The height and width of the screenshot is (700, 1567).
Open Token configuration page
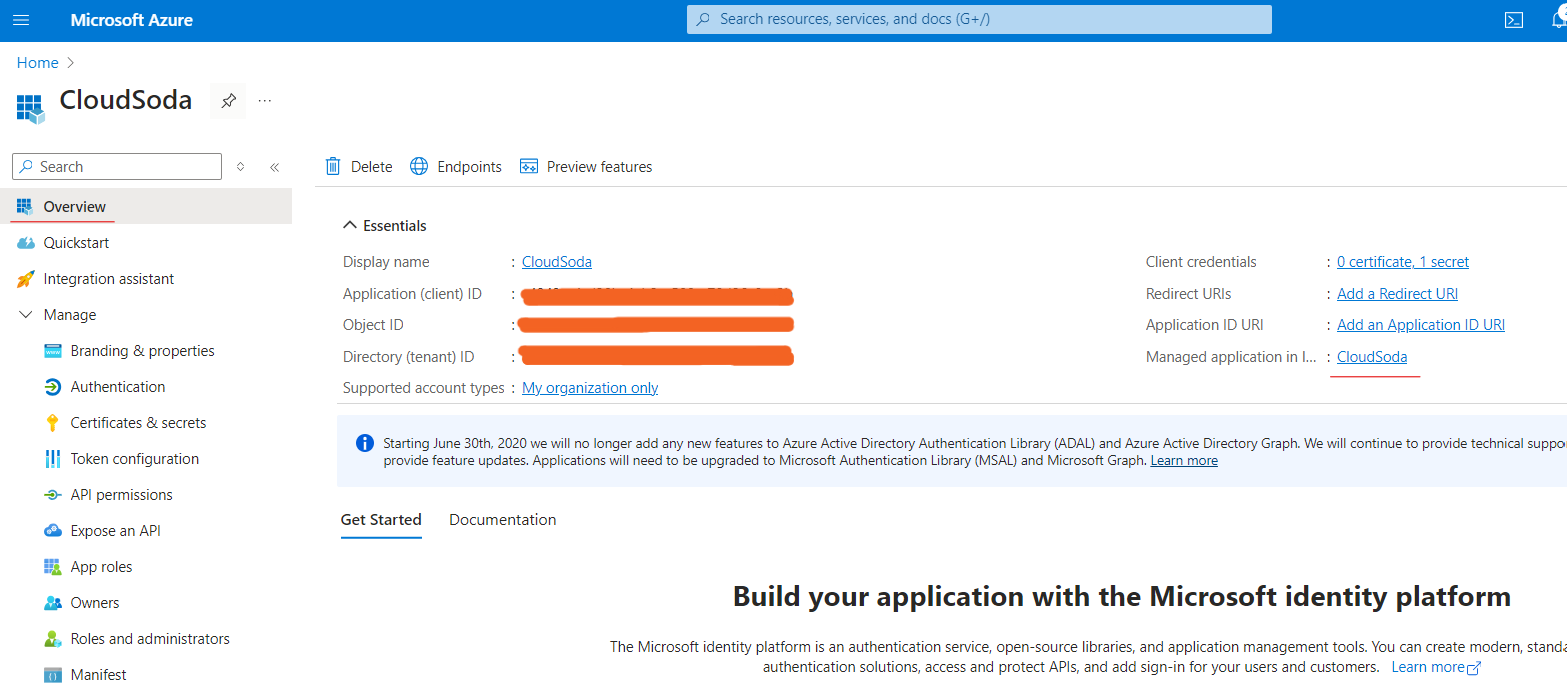[x=135, y=459]
